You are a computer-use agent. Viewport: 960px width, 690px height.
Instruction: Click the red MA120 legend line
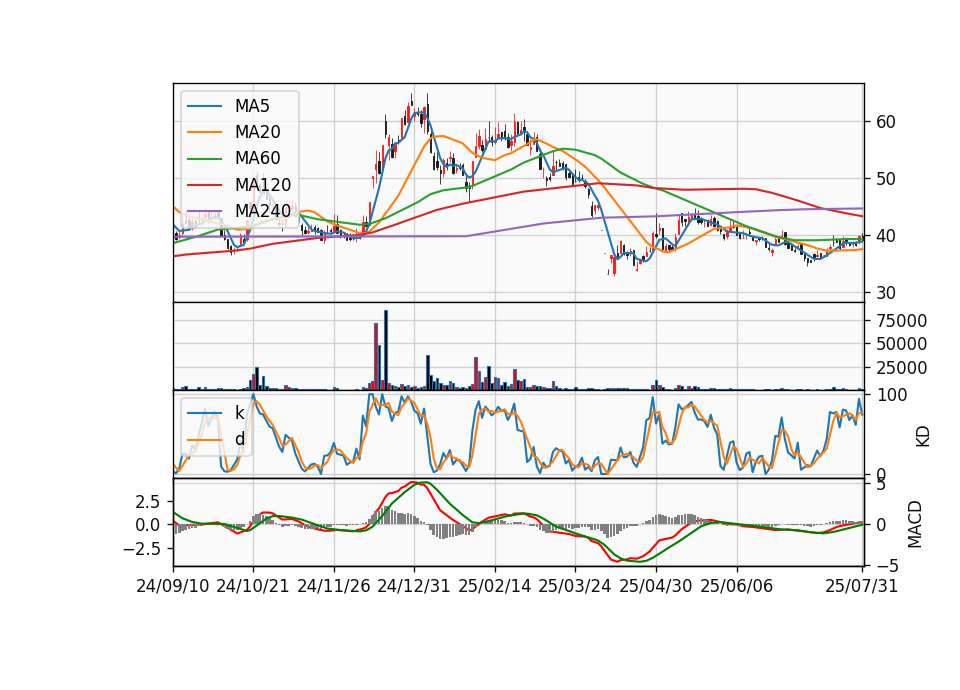click(x=204, y=185)
